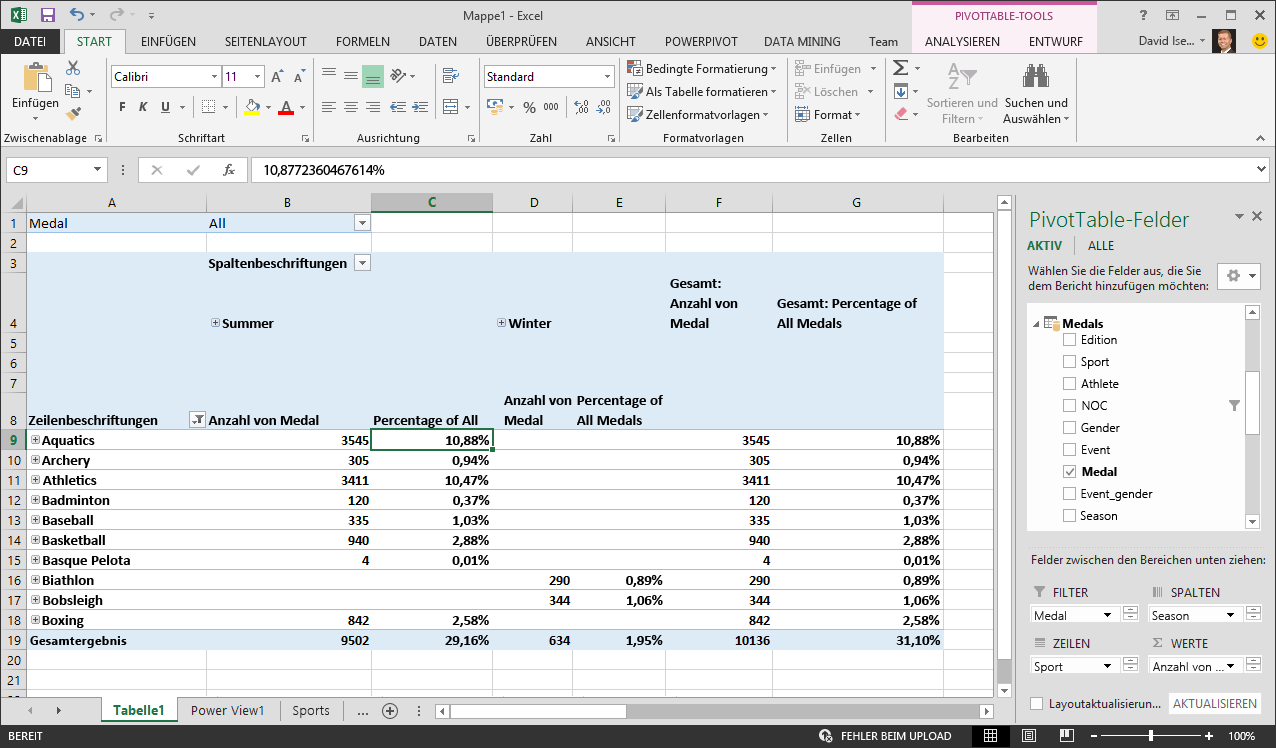Open Bedingte Formatierung menu
The height and width of the screenshot is (748, 1276).
point(703,69)
